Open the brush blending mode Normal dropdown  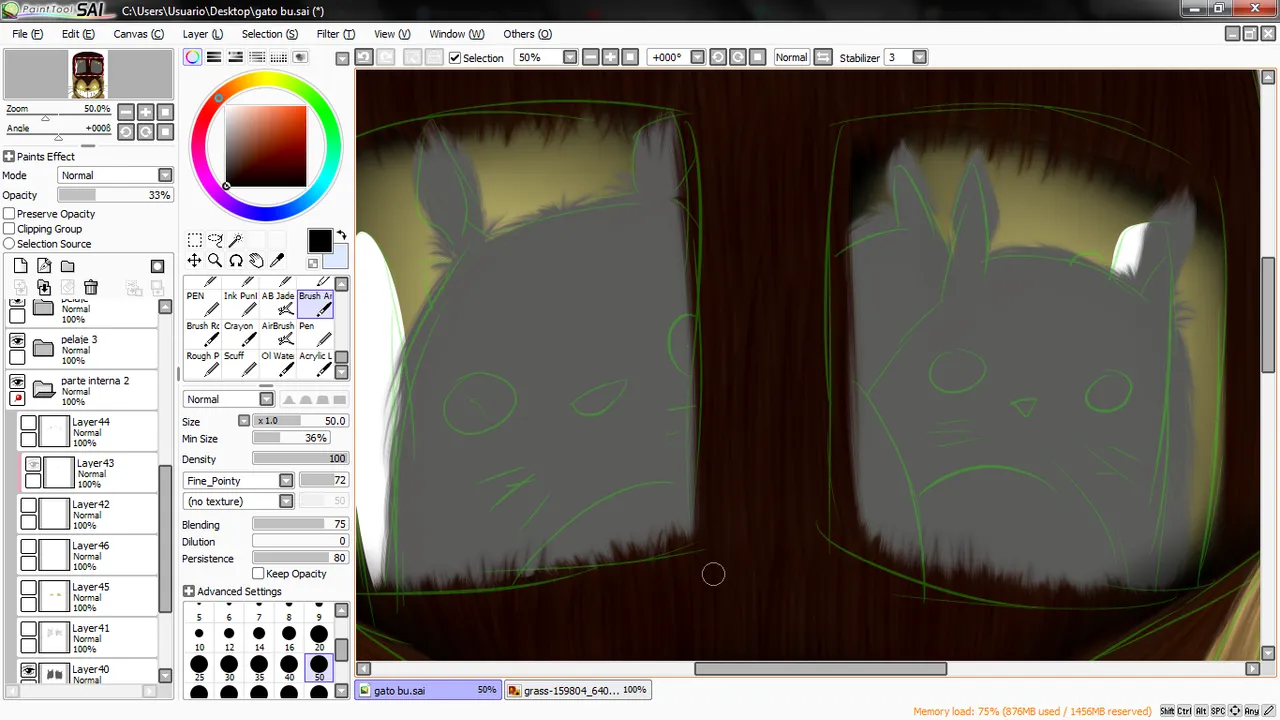266,399
